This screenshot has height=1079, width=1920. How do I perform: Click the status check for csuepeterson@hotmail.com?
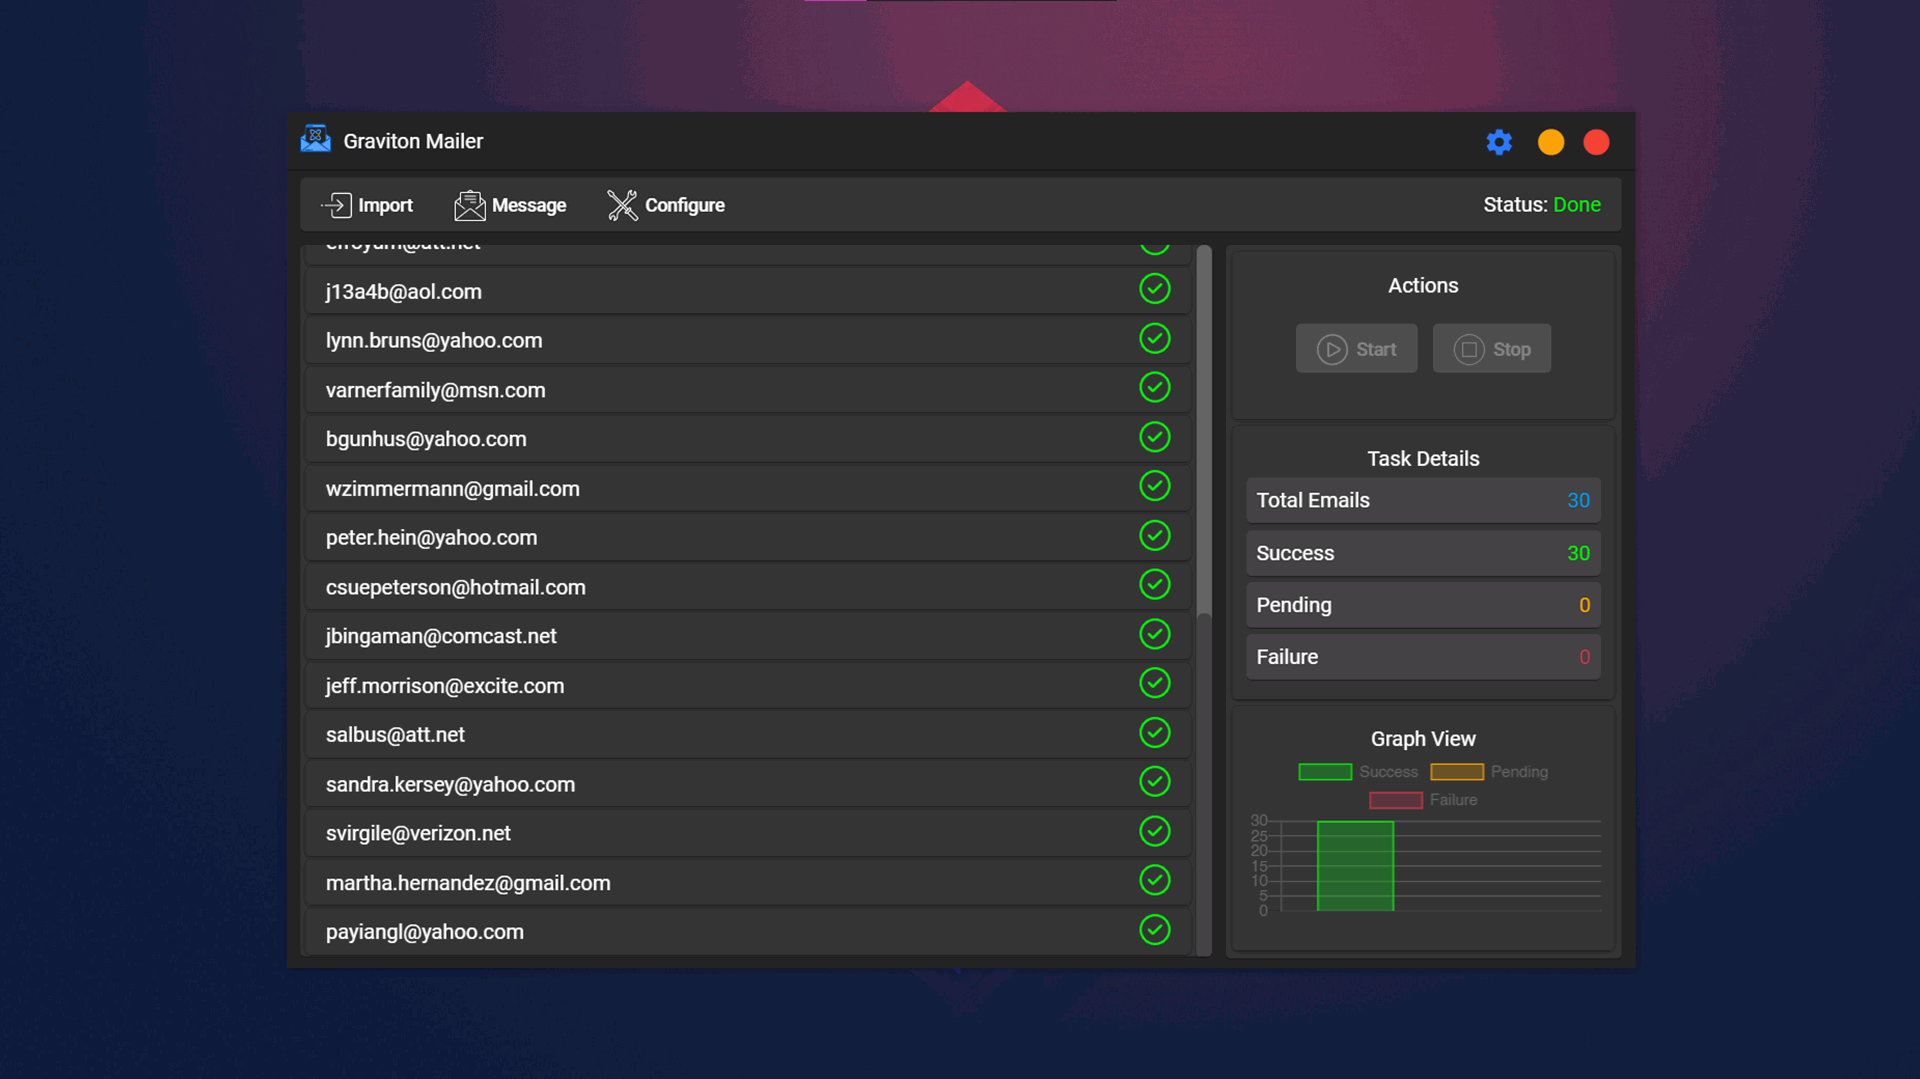(x=1155, y=584)
